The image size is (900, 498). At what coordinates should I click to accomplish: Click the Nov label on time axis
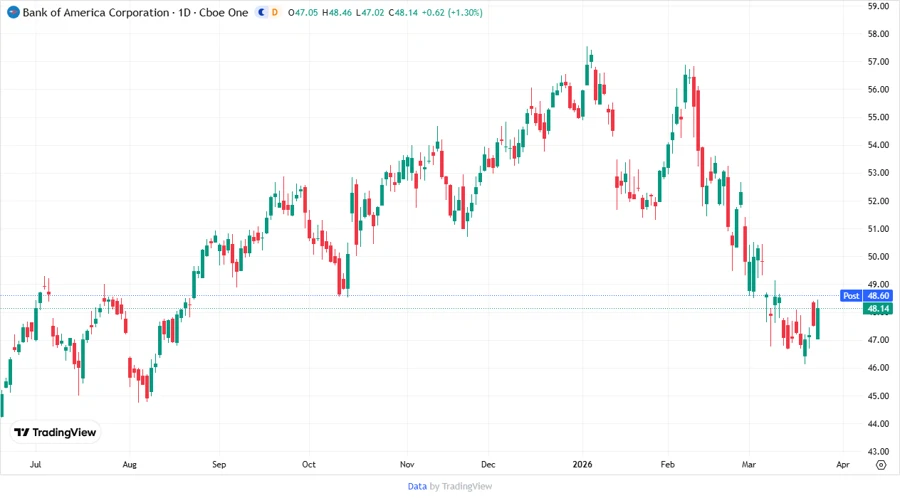407,464
